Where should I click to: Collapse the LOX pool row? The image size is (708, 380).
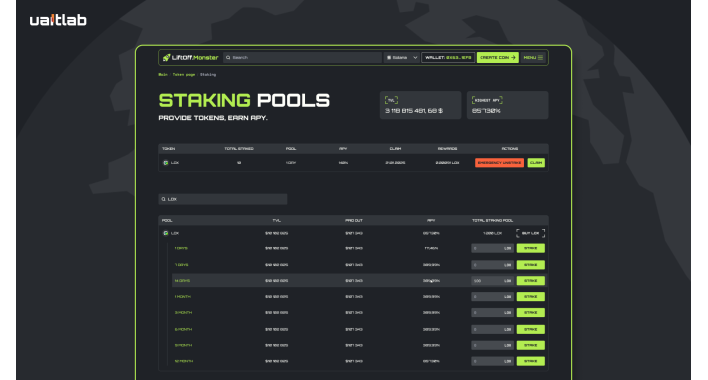353,233
